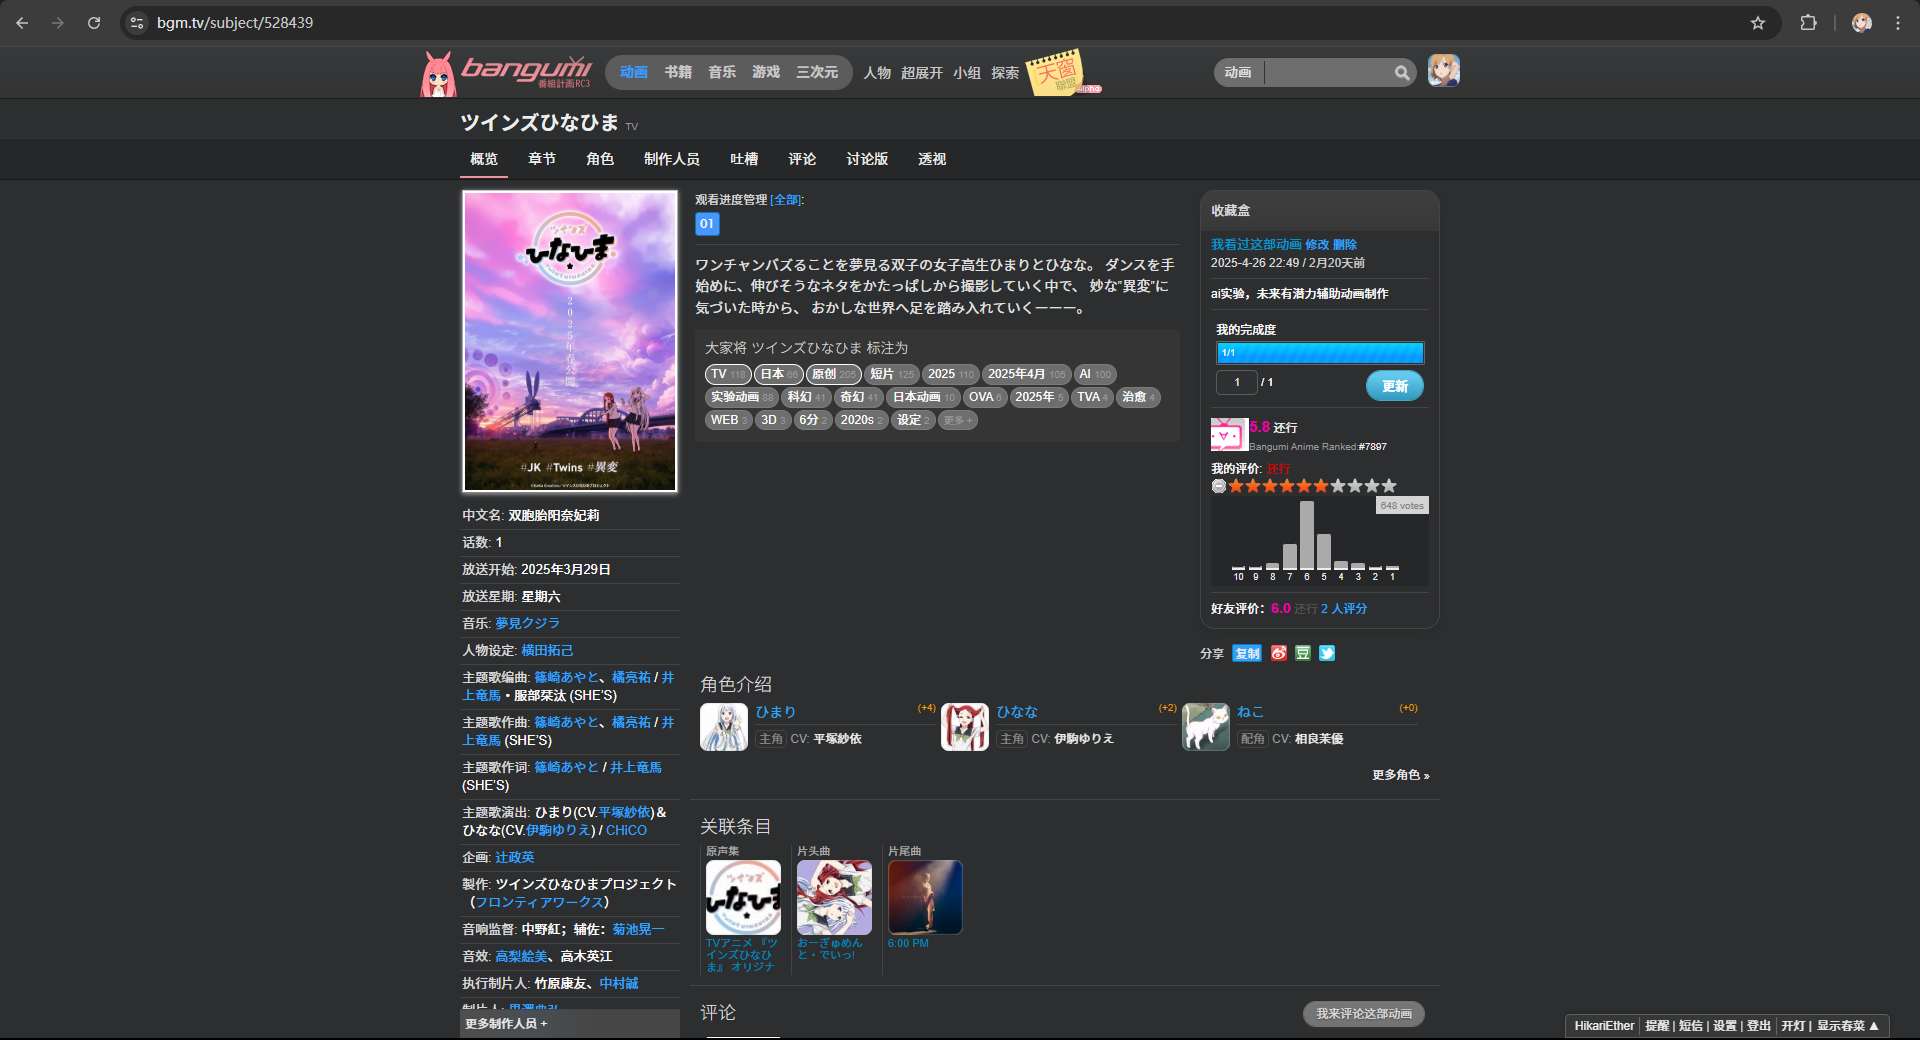Click the 更新 progress button
The width and height of the screenshot is (1920, 1040).
[1395, 386]
